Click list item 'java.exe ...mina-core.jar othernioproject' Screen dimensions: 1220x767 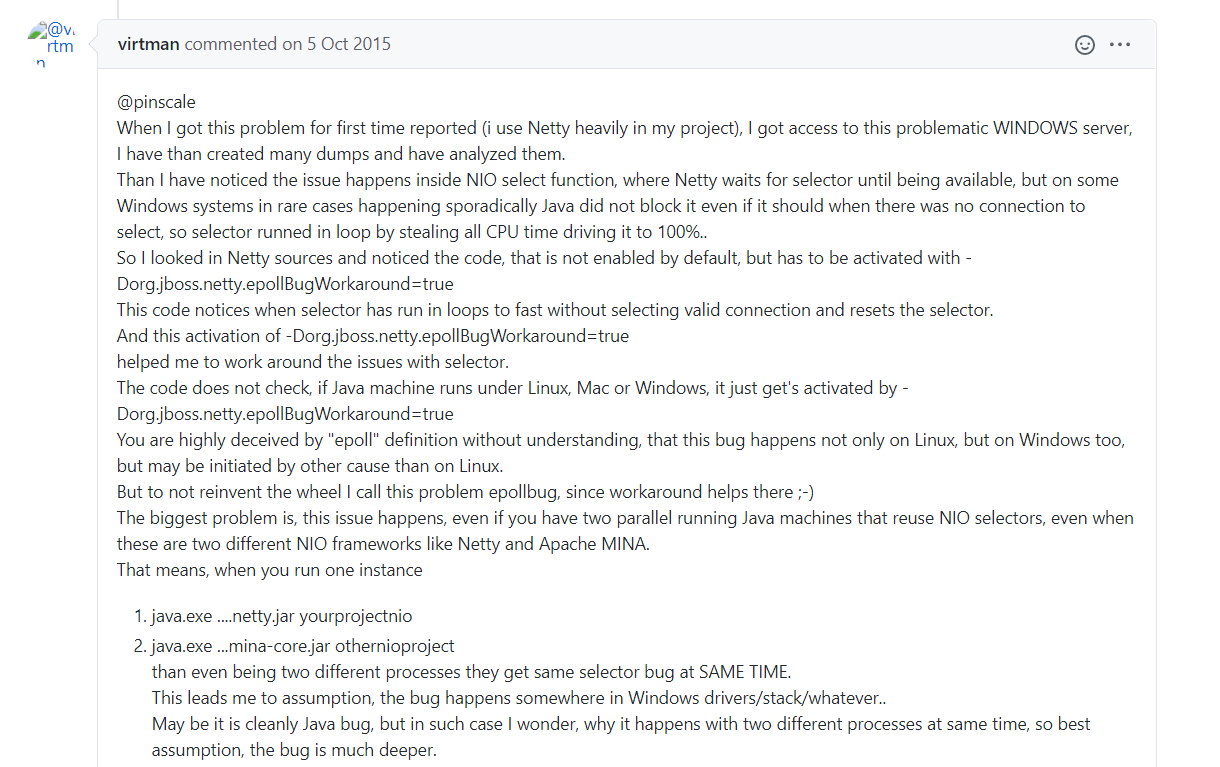click(303, 646)
